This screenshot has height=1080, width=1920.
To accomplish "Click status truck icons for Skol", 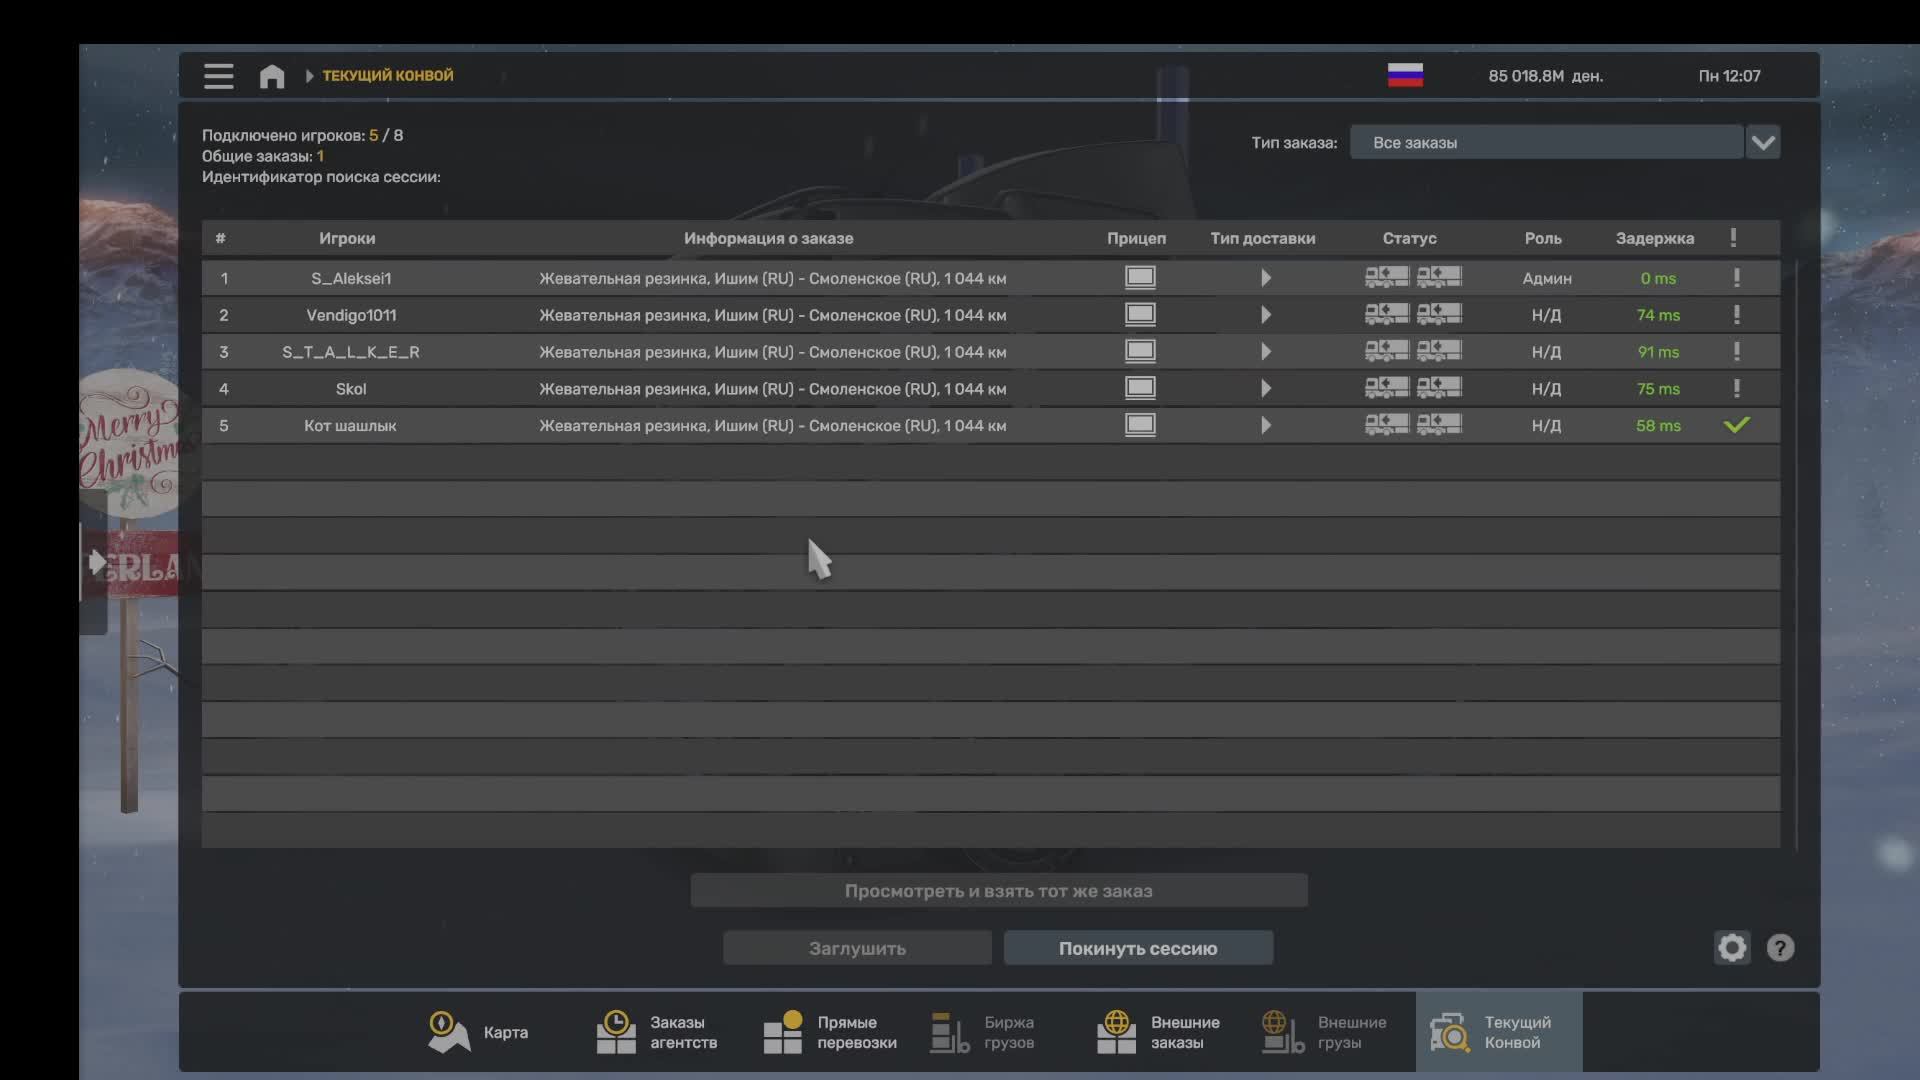I will (x=1413, y=388).
